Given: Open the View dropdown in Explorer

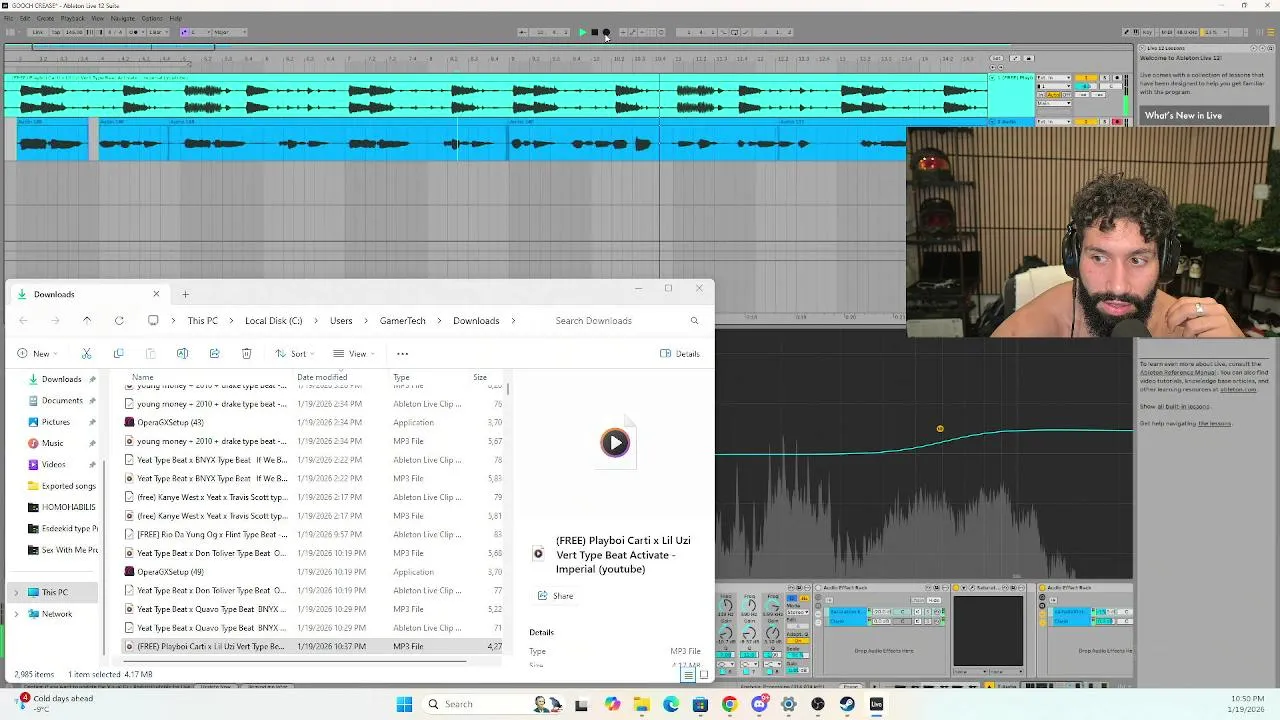Looking at the screenshot, I should pos(354,354).
